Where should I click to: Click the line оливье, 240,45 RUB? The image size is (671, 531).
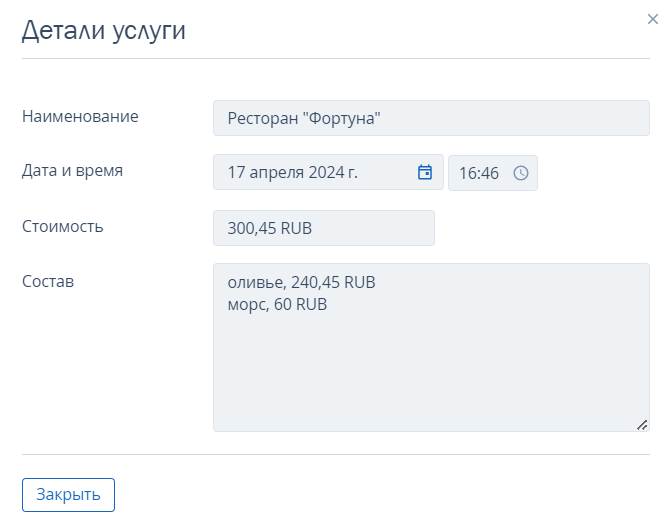[x=302, y=282]
